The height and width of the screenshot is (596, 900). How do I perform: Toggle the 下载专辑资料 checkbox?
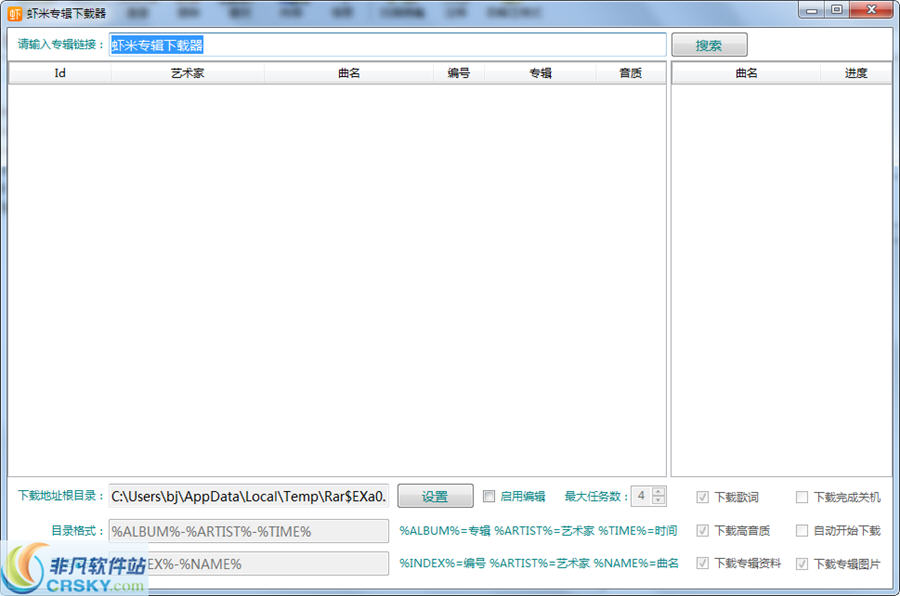point(702,563)
